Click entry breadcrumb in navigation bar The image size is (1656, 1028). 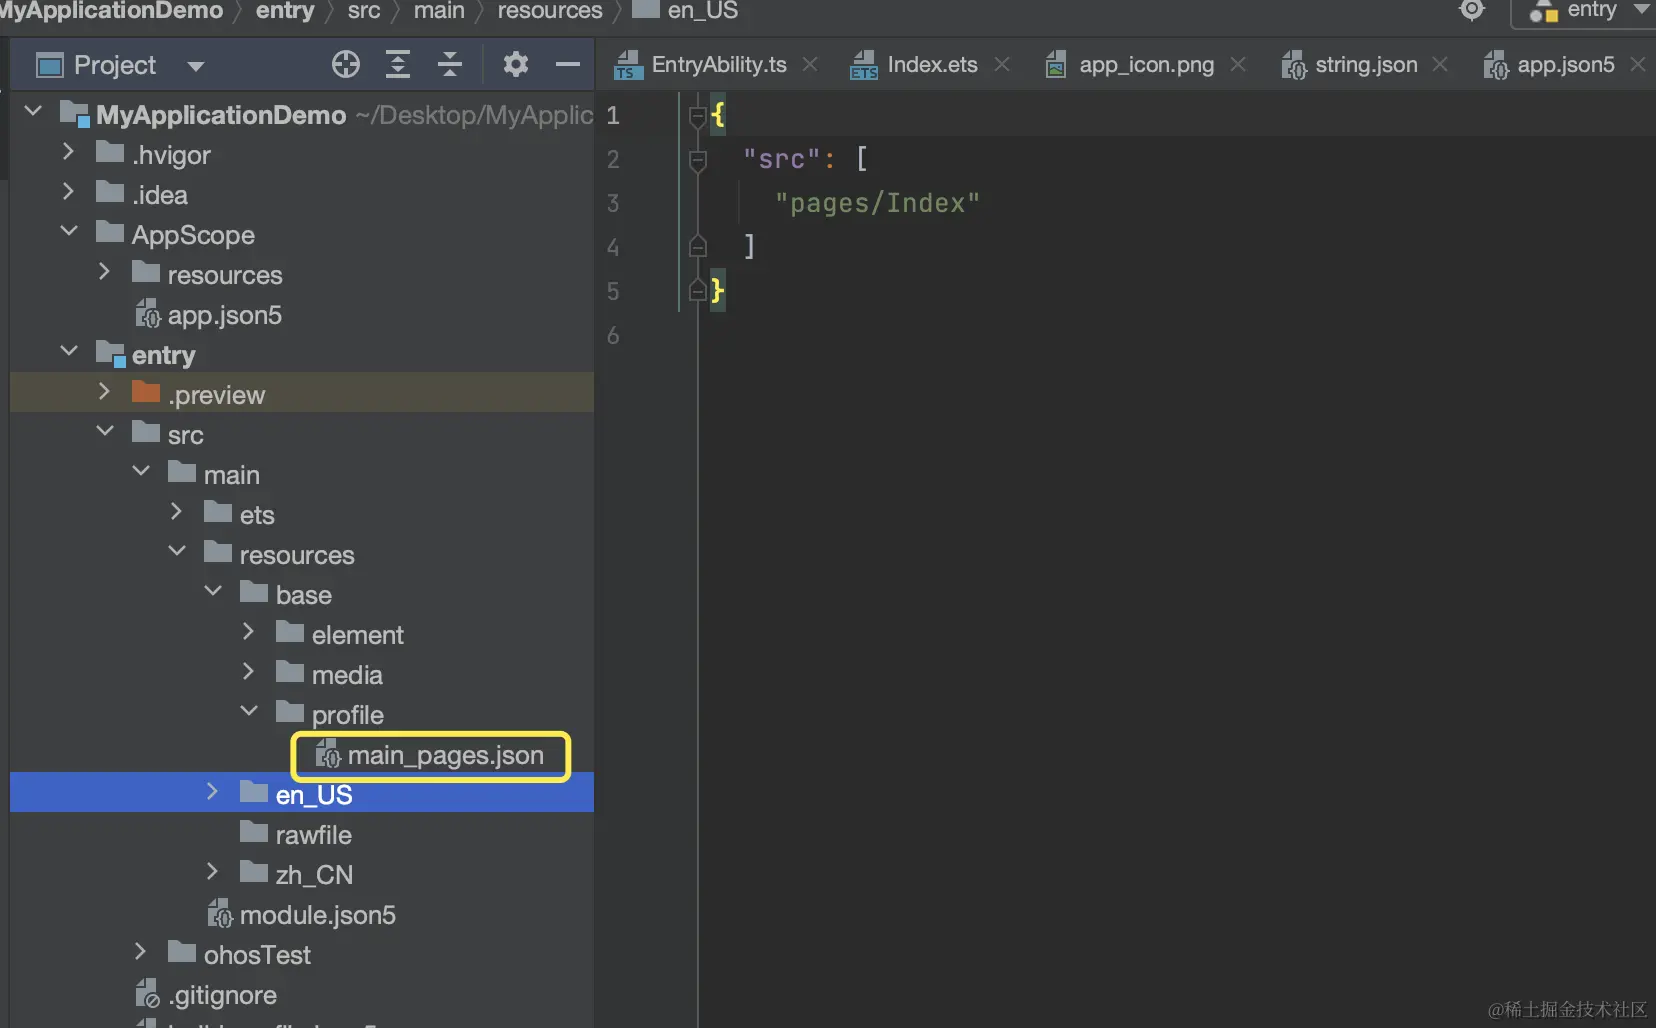pyautogui.click(x=285, y=11)
